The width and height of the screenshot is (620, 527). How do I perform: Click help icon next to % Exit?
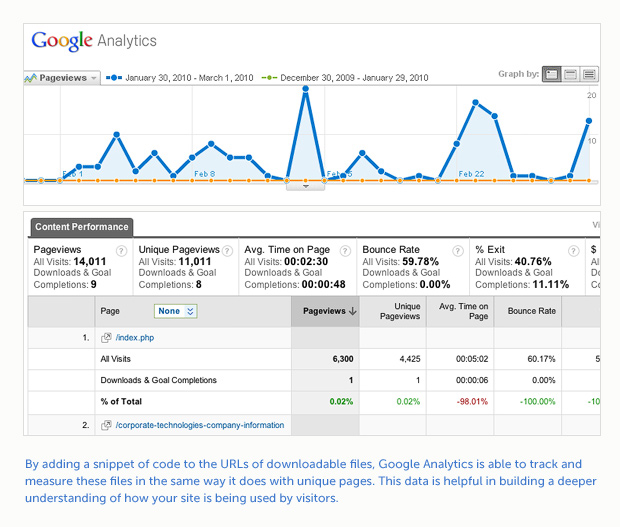[573, 251]
